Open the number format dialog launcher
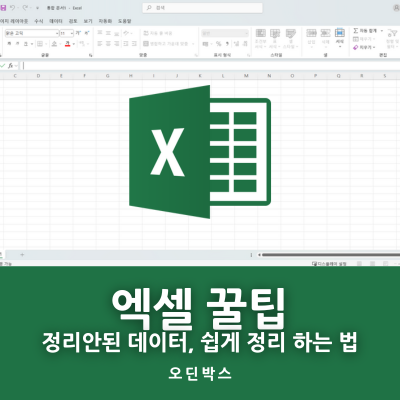 point(249,55)
